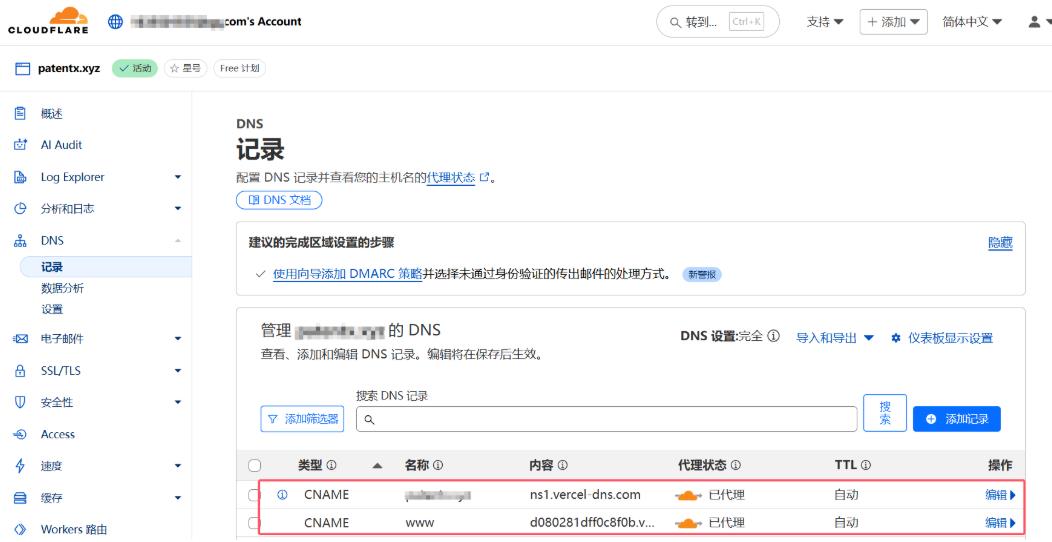
Task: Click the 搜索 DNS 记录 search field
Action: click(x=608, y=419)
